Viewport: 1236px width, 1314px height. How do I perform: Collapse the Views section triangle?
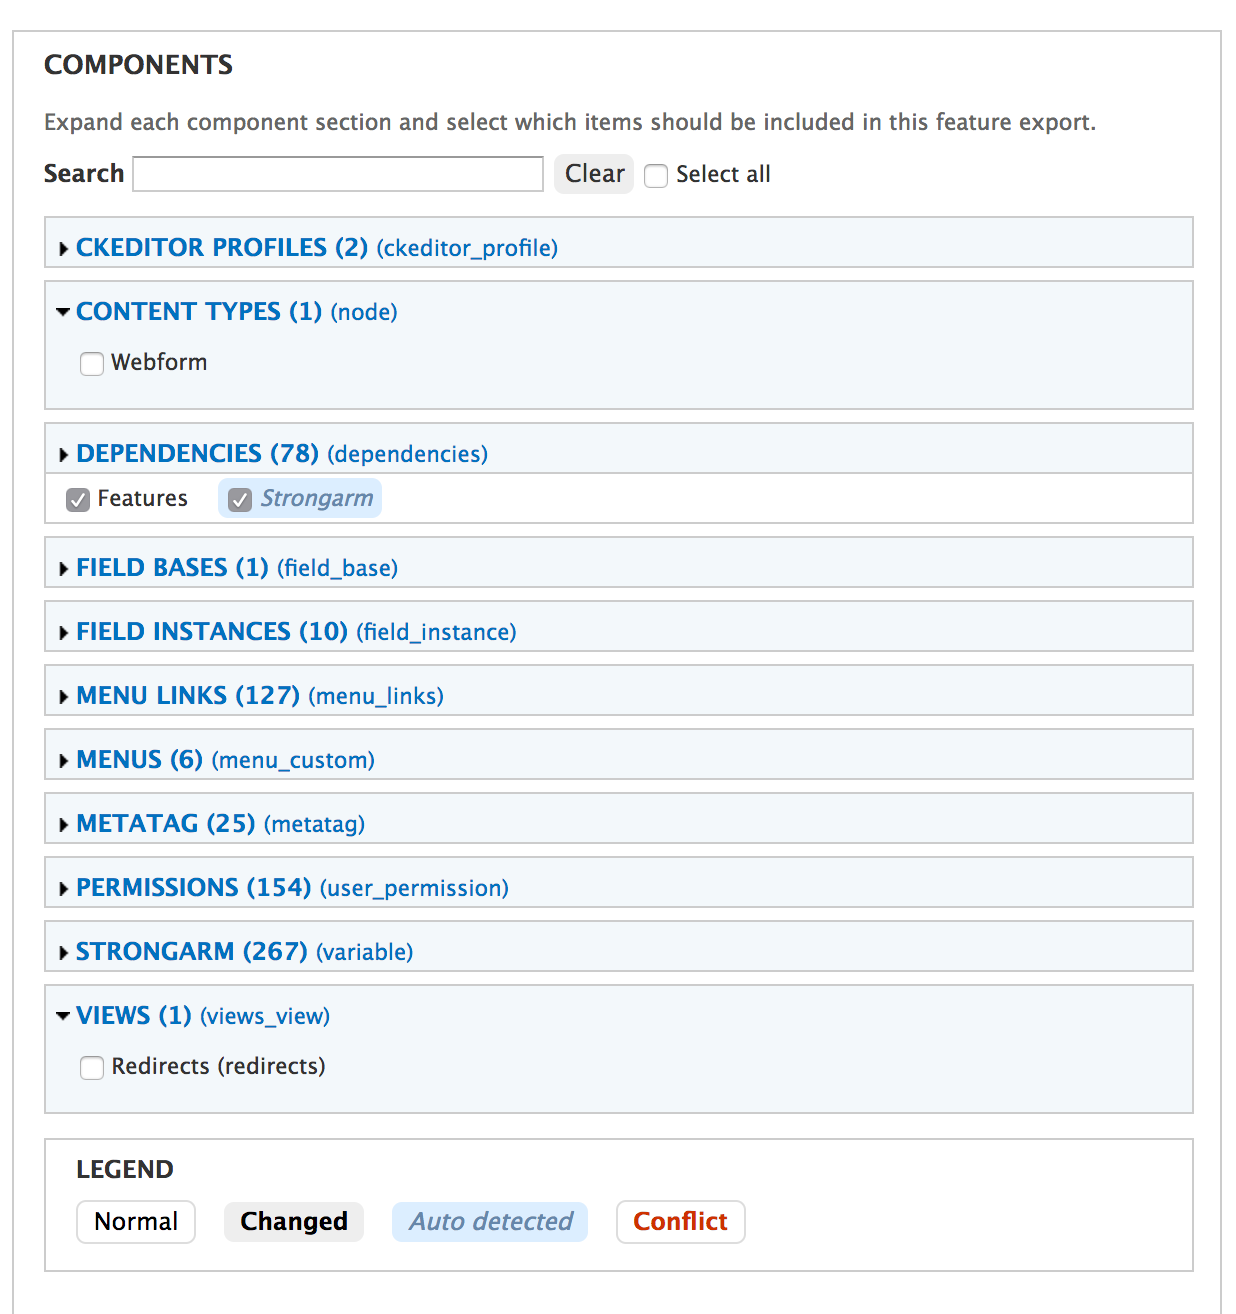click(64, 1016)
